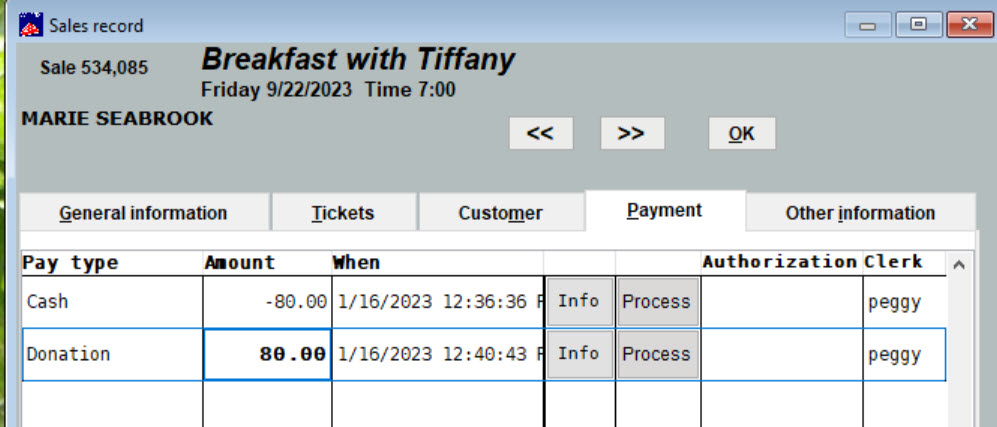Select the Donation pay type cell
This screenshot has height=427, width=997.
click(x=113, y=355)
